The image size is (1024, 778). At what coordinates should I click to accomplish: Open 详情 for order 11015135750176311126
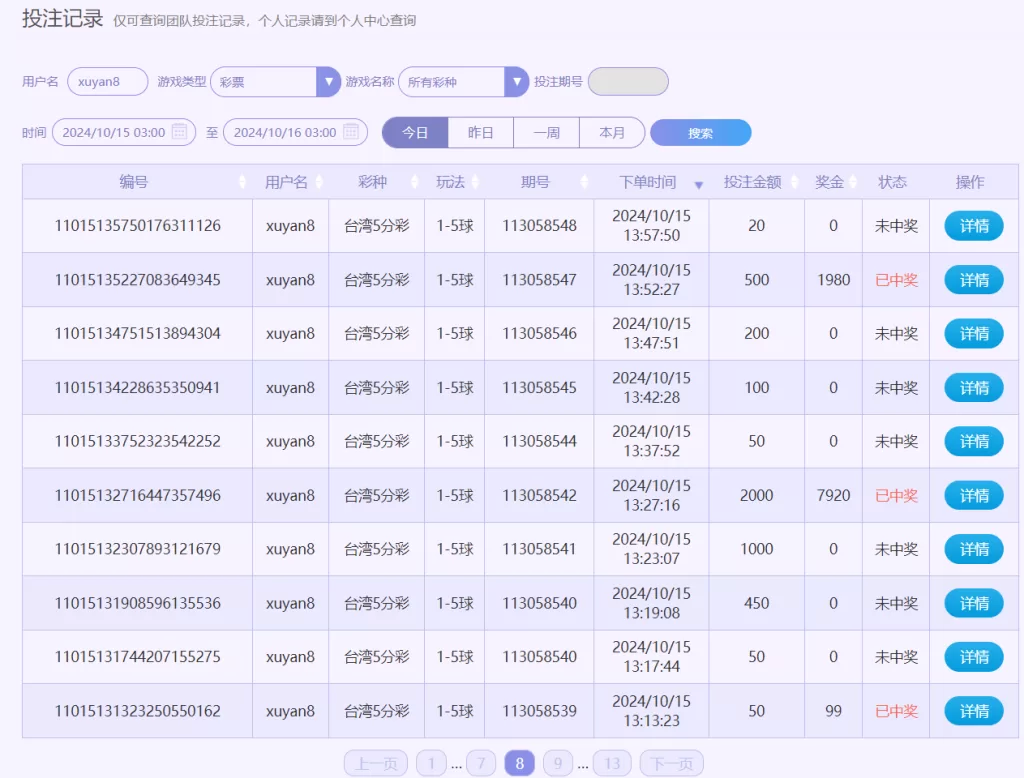pyautogui.click(x=974, y=226)
